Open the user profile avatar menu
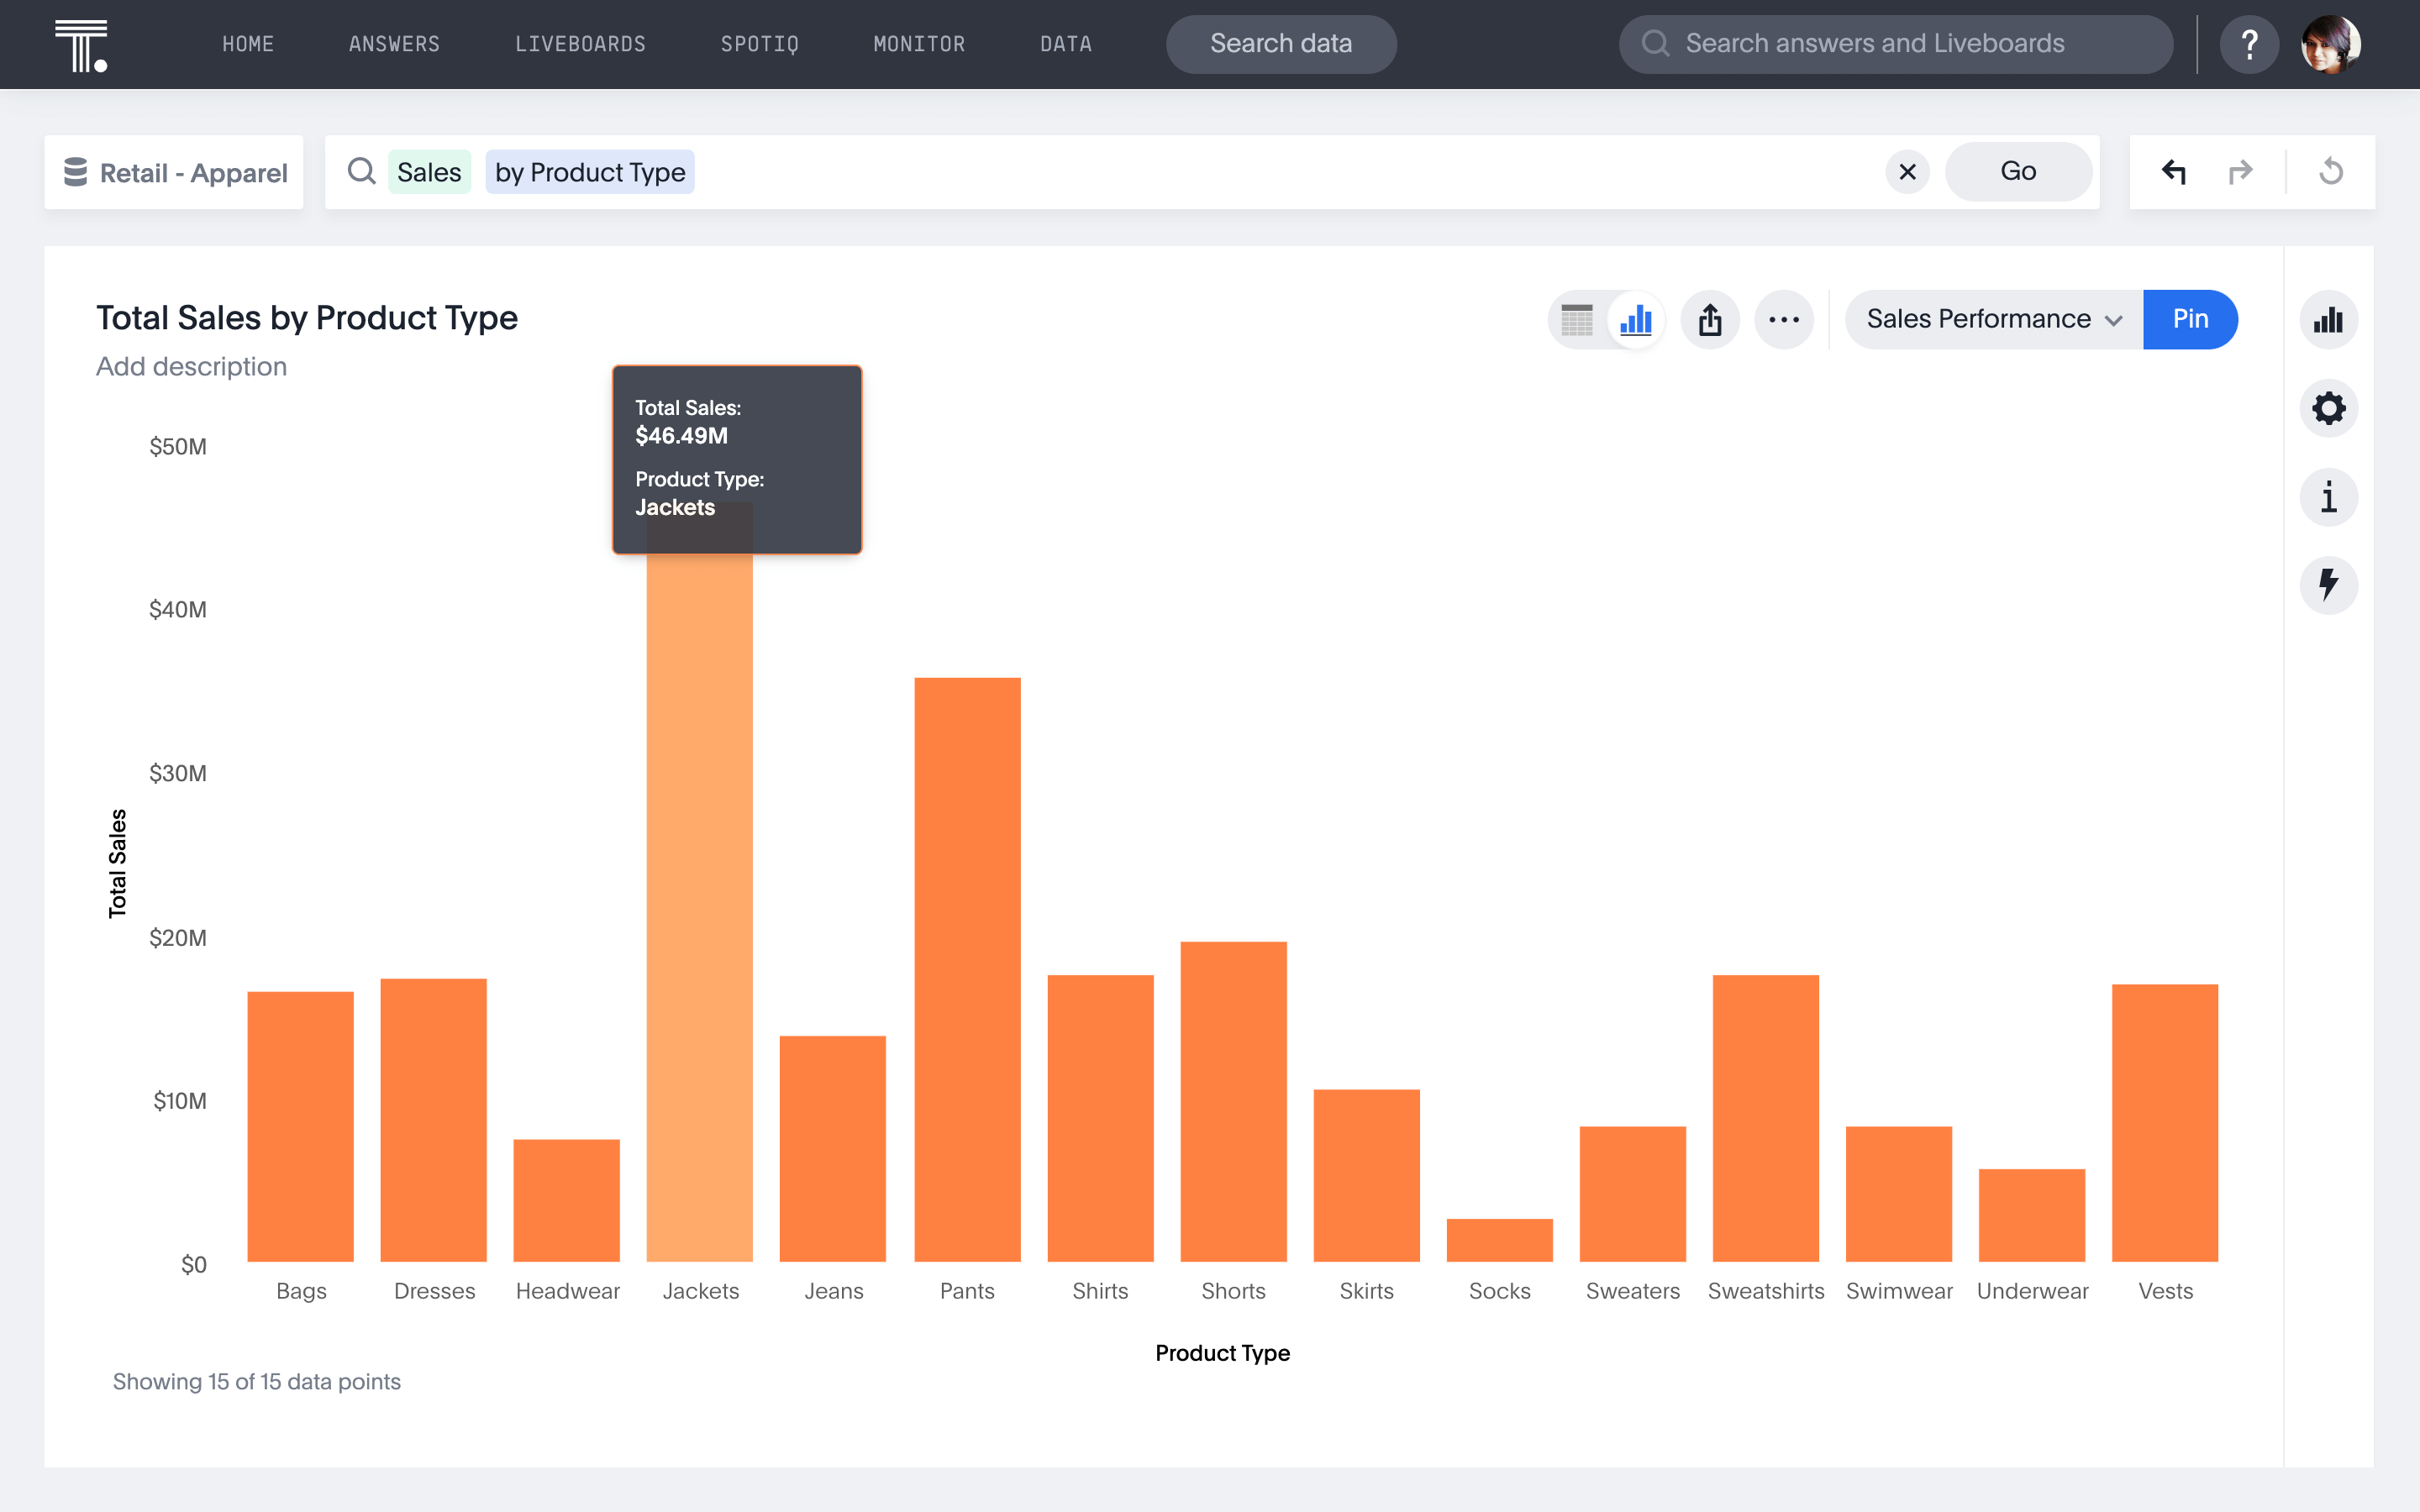Image resolution: width=2420 pixels, height=1512 pixels. [x=2330, y=44]
